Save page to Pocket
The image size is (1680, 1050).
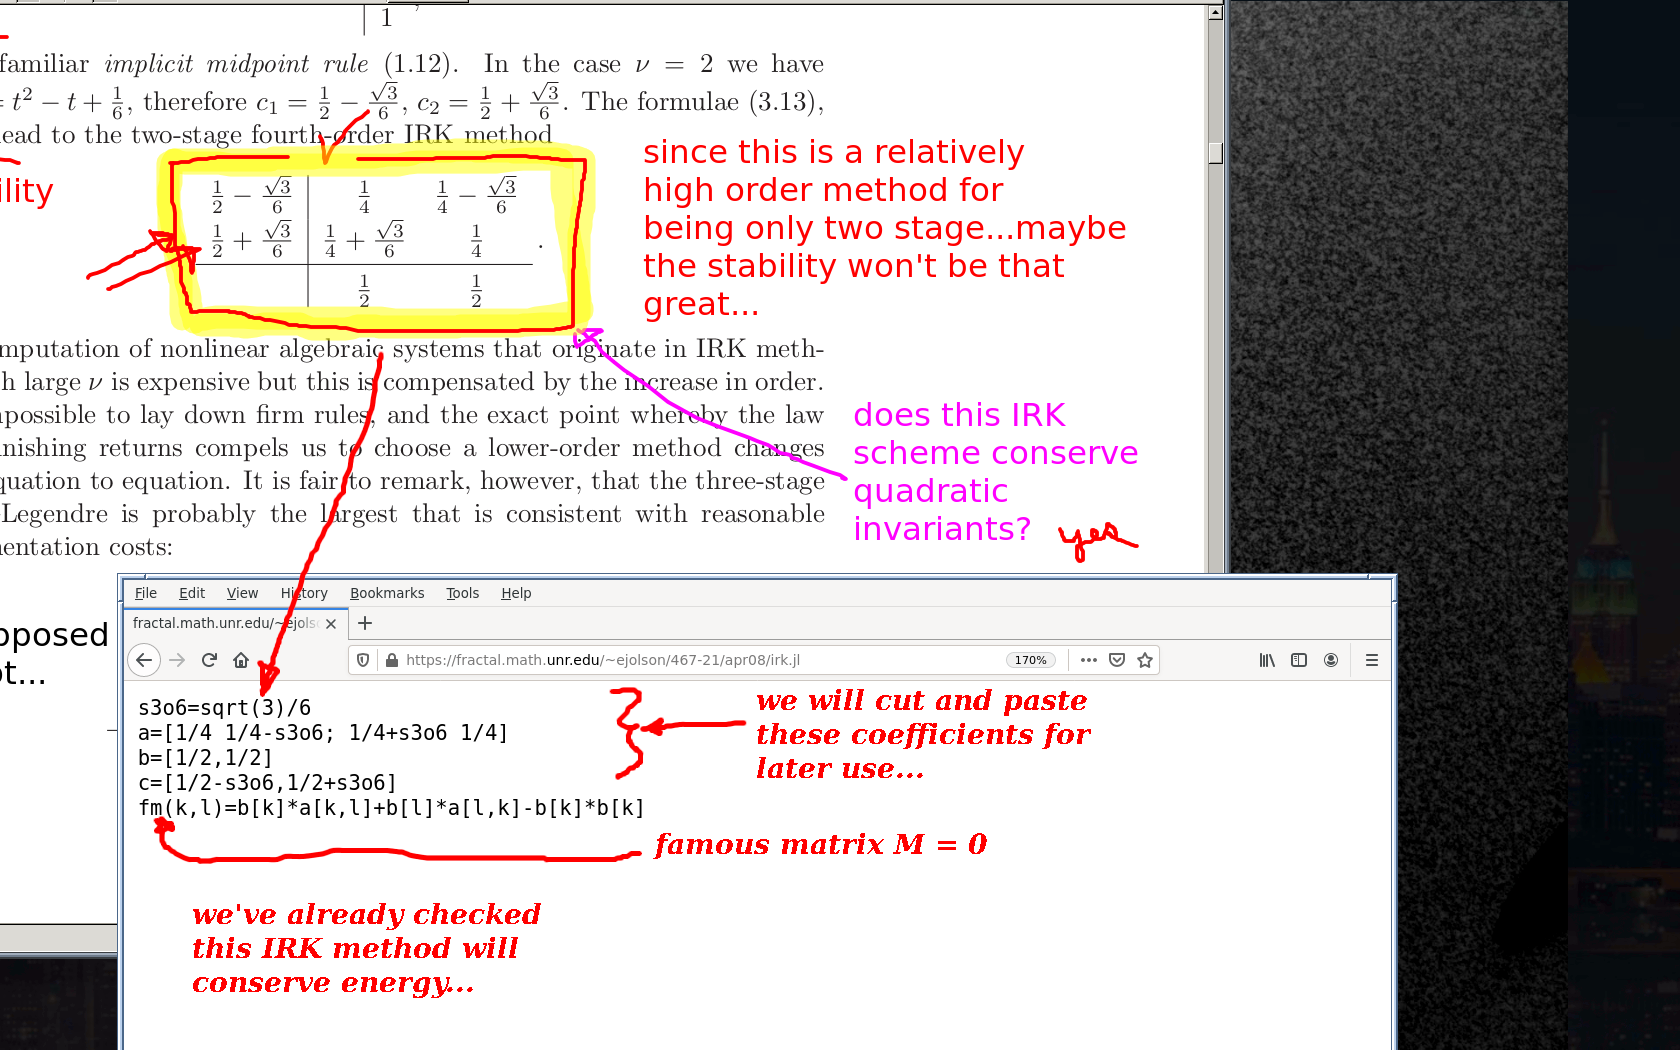tap(1117, 660)
